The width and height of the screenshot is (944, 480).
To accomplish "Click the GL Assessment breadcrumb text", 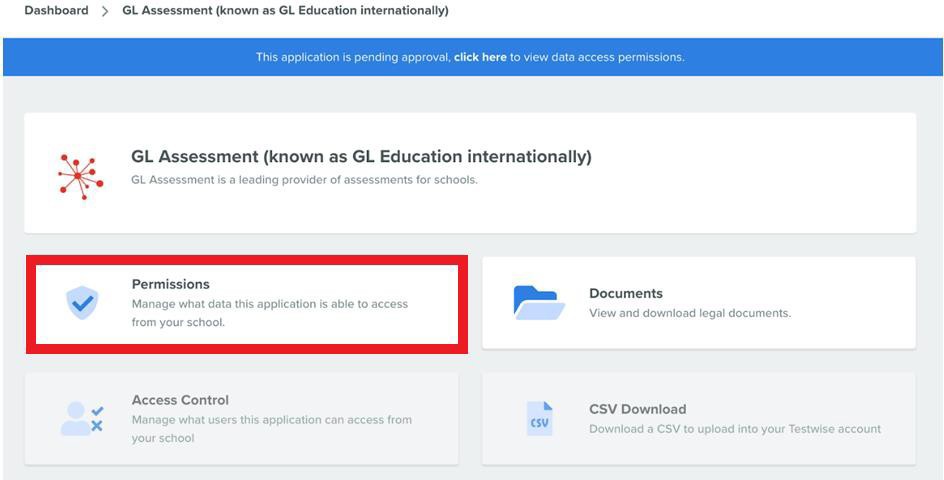I will click(285, 10).
